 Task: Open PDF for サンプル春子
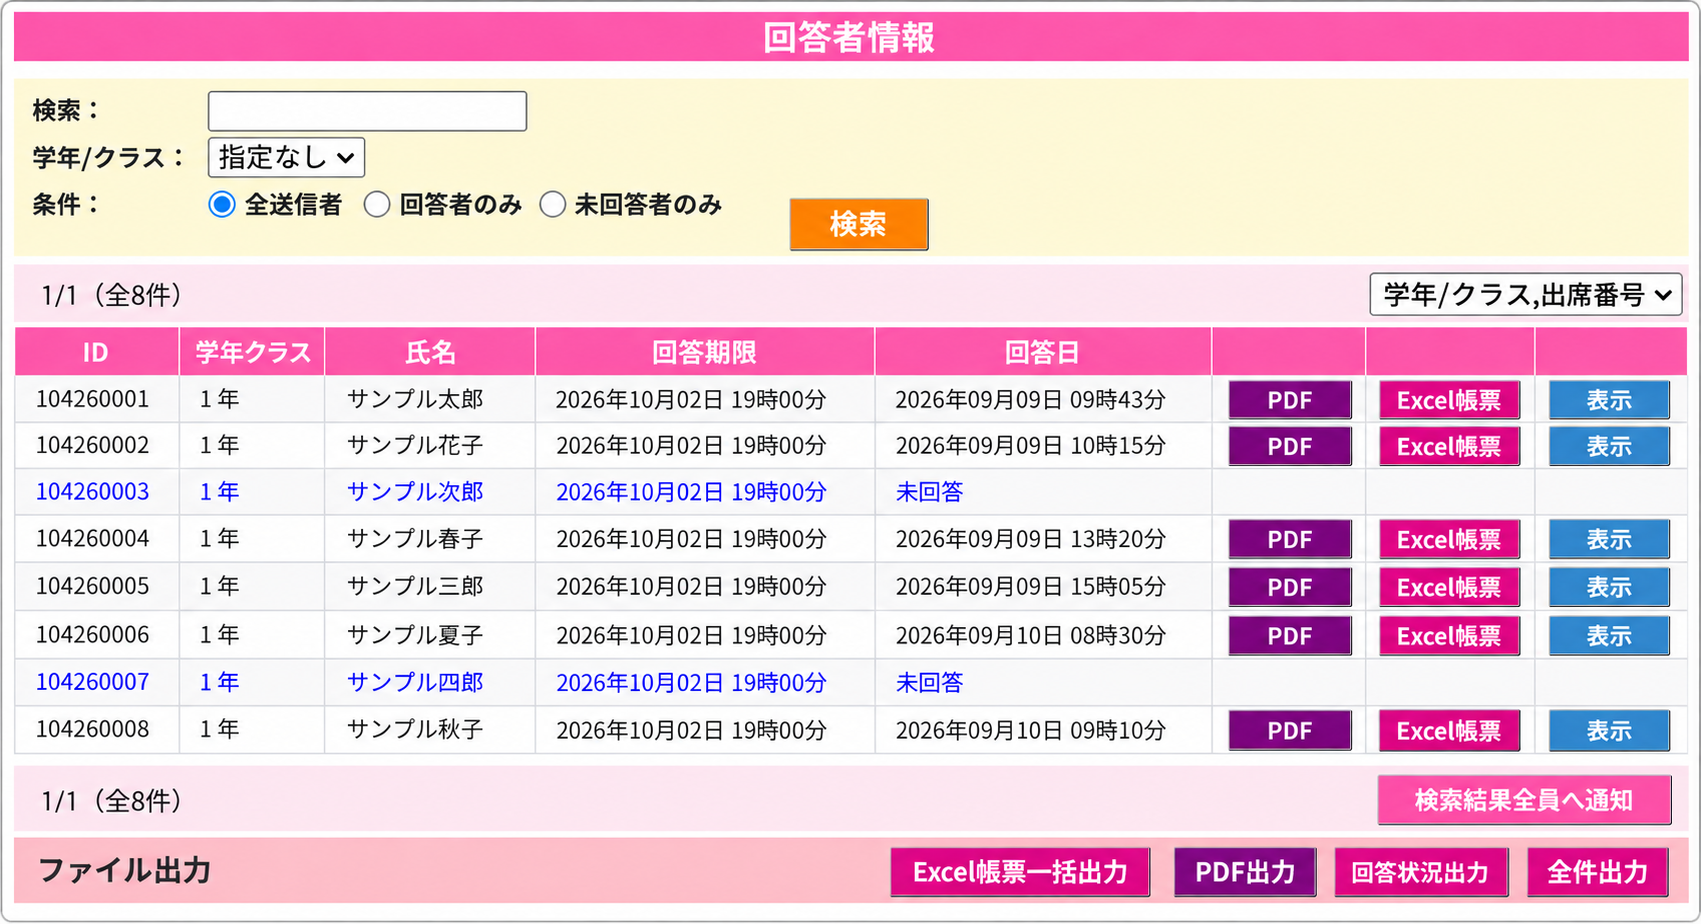1289,539
